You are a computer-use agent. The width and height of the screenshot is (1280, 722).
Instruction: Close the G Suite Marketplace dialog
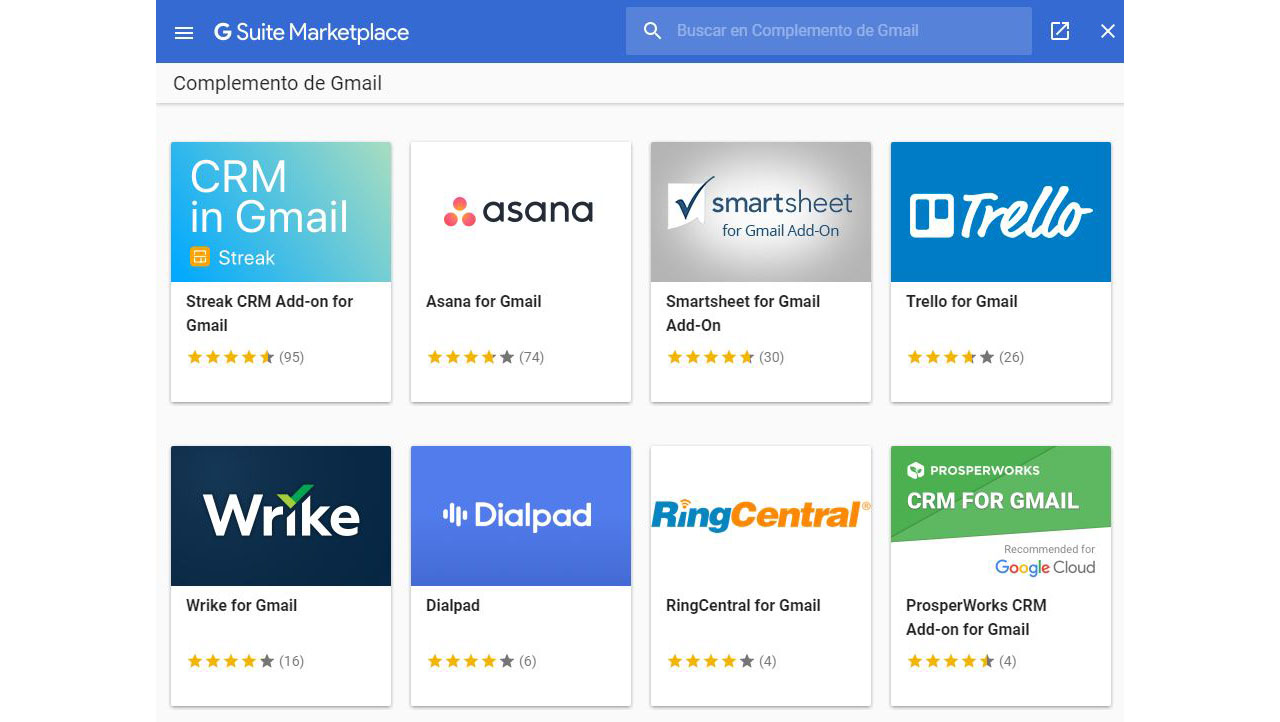(1108, 31)
